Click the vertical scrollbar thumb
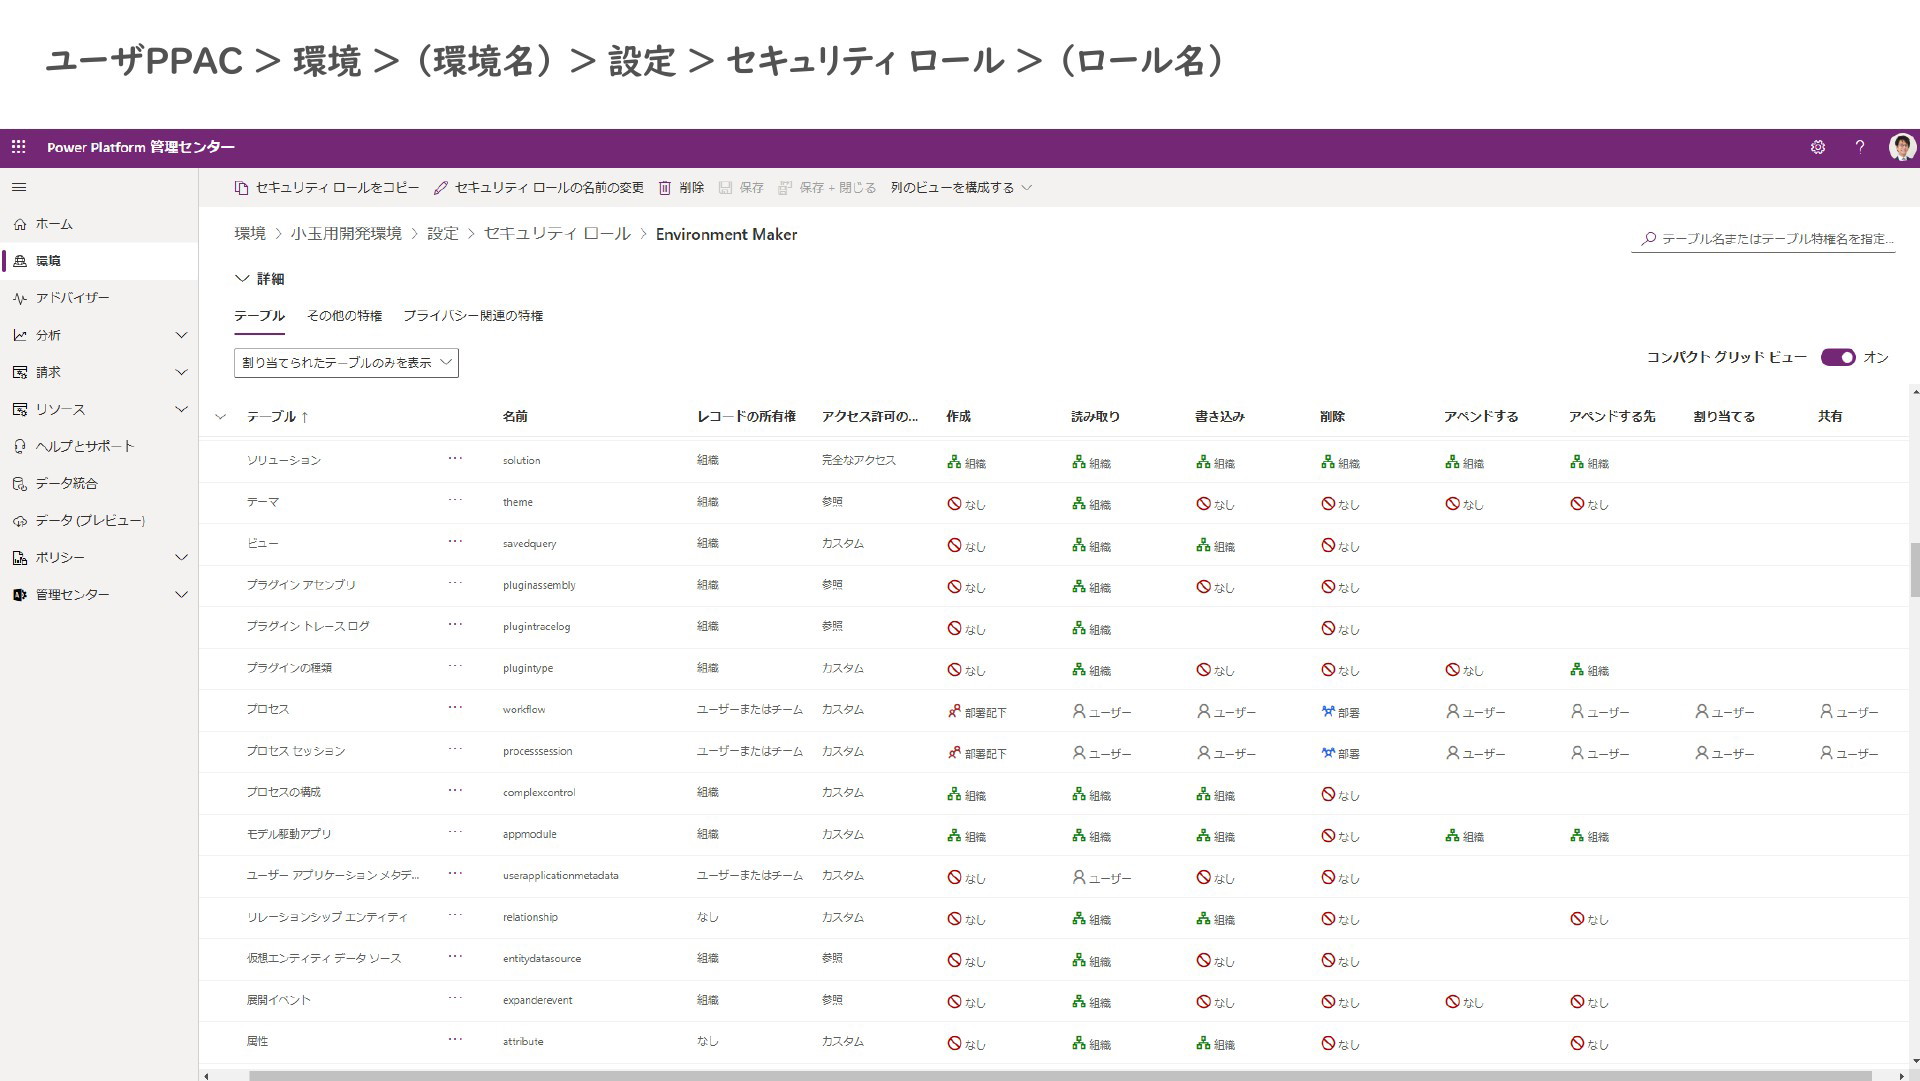Screen dimensions: 1920x1081 point(1914,570)
